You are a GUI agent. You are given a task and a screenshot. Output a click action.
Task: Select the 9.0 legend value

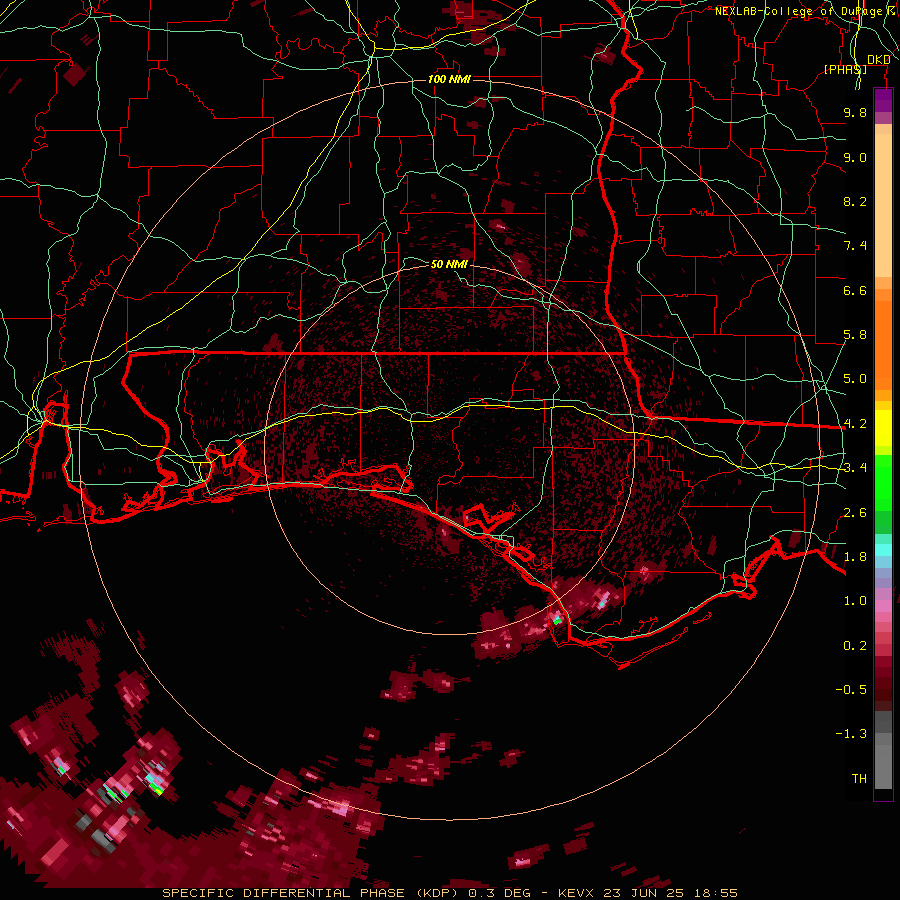855,157
